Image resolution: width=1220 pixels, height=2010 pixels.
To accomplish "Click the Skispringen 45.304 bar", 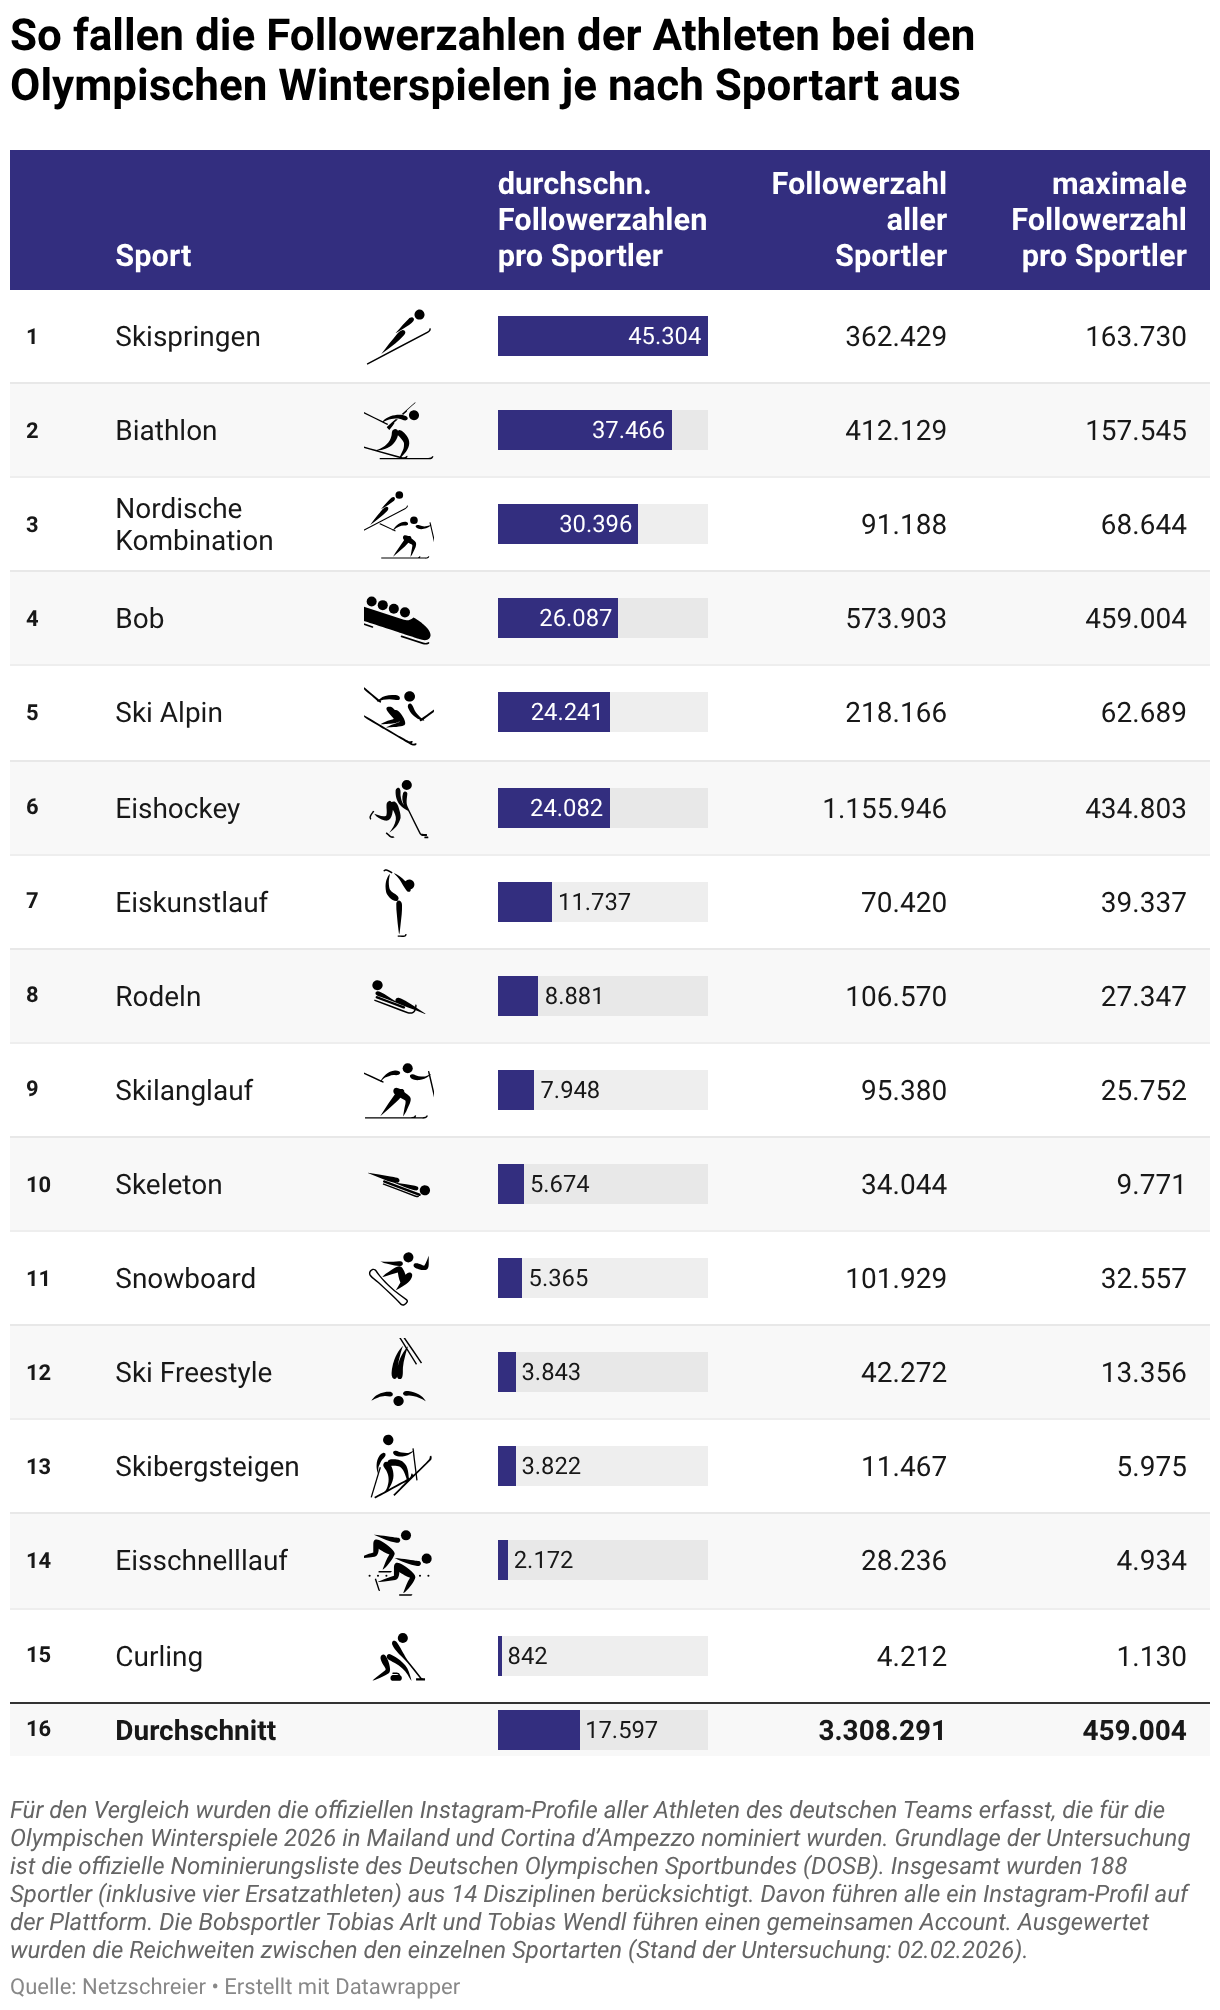I will click(x=603, y=336).
